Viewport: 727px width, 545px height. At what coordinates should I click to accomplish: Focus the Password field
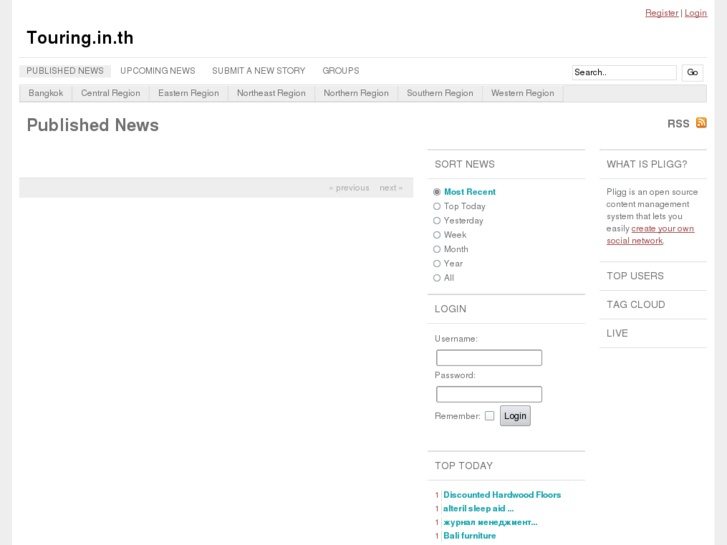[x=489, y=394]
